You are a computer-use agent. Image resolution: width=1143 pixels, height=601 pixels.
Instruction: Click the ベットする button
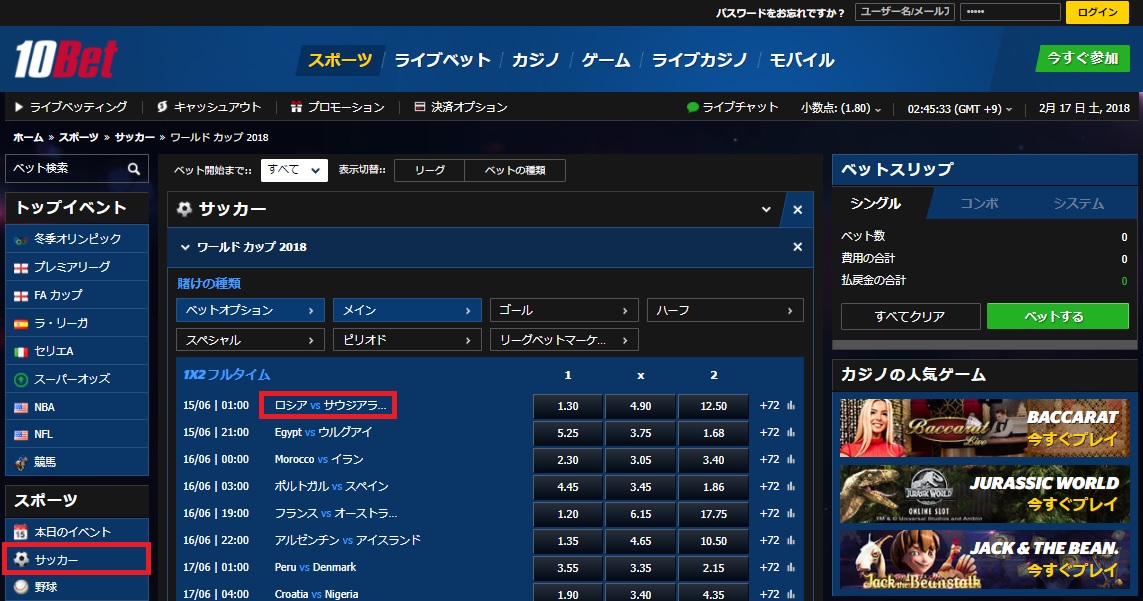pos(1058,317)
